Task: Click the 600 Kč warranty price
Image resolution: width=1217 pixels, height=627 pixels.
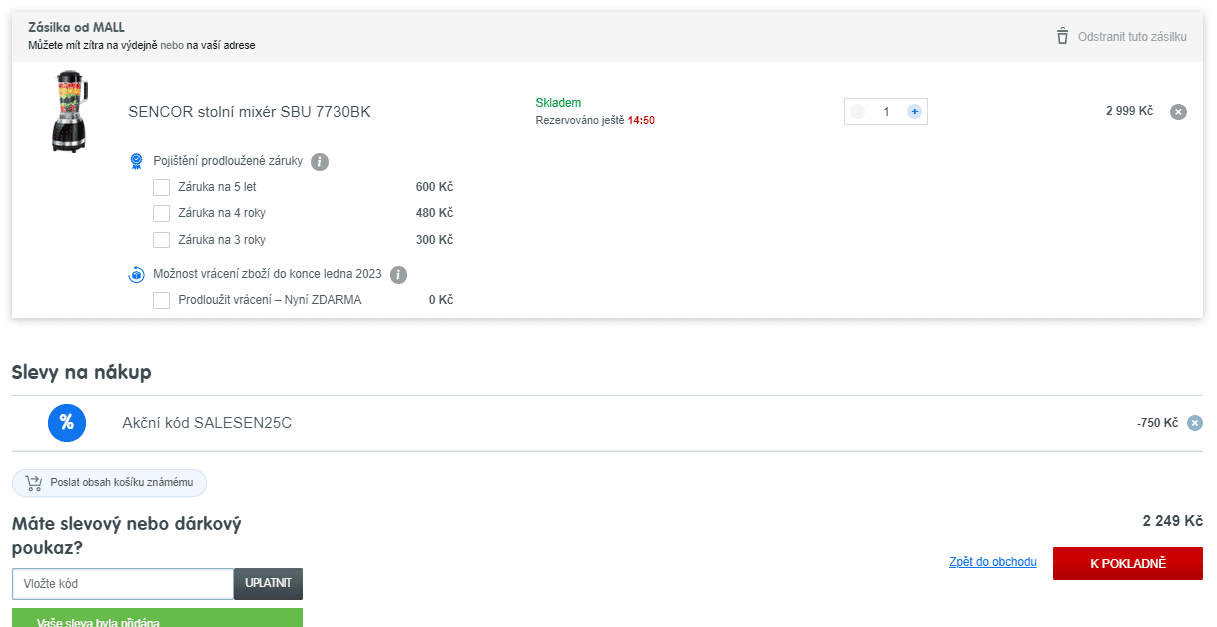Action: pyautogui.click(x=434, y=187)
